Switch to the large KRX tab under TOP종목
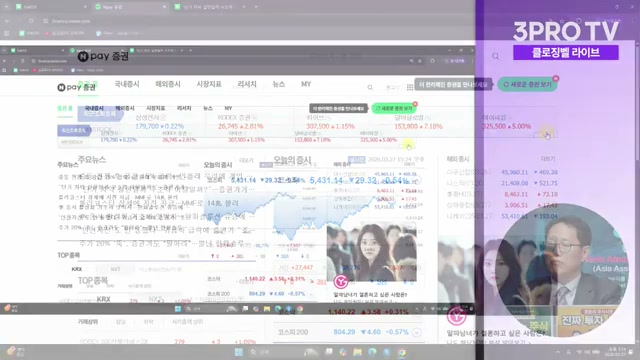Screen dimensions: 640x360 103,299
